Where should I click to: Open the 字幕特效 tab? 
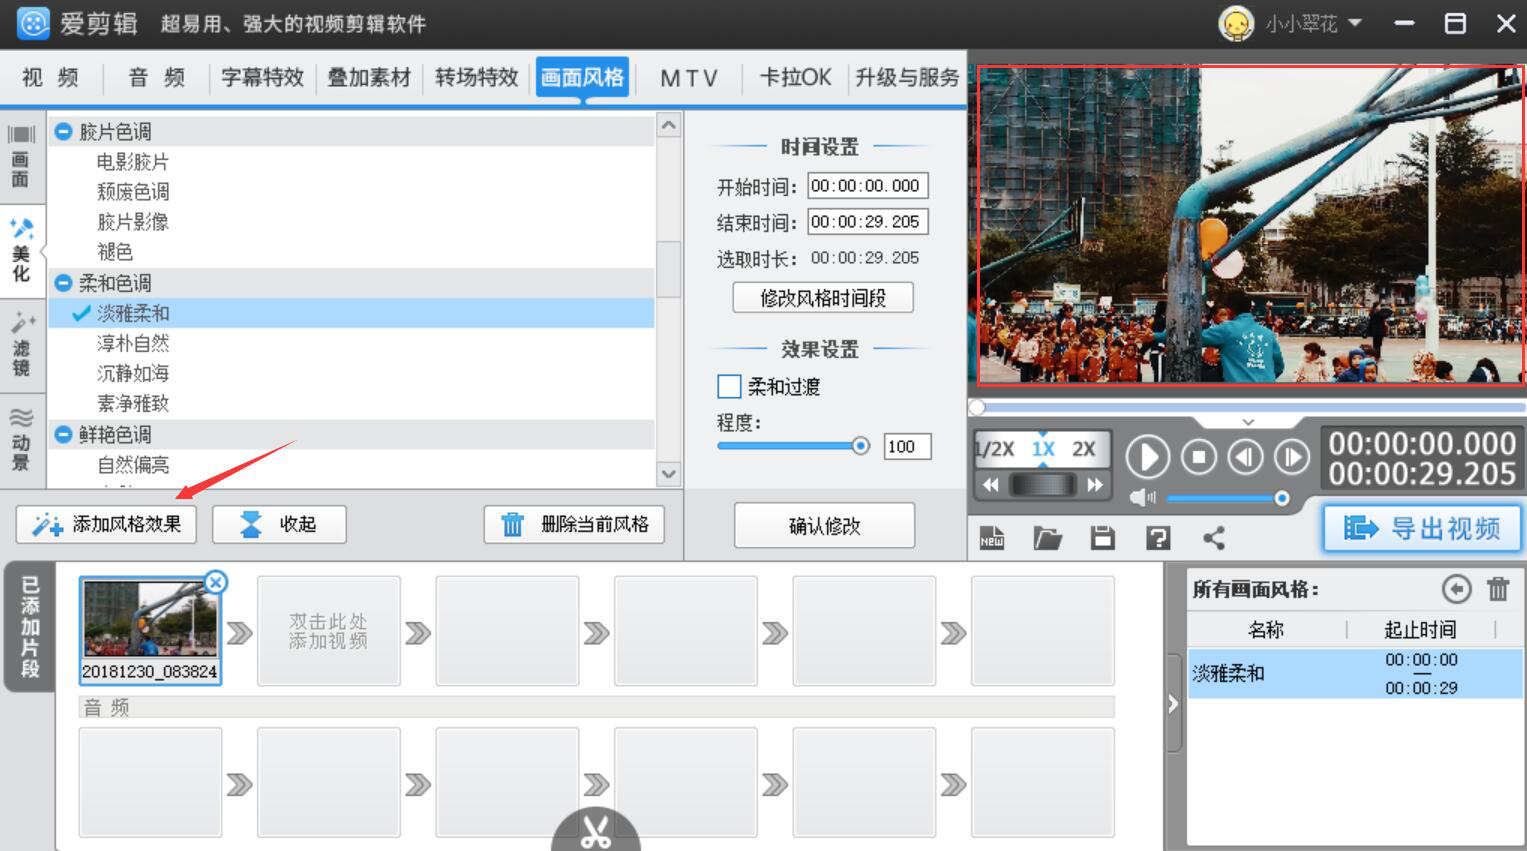[263, 77]
